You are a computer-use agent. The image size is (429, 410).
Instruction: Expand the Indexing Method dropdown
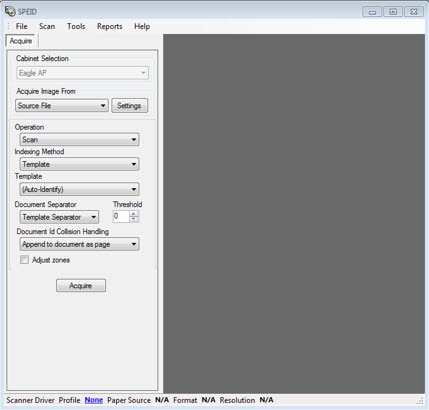tap(79, 164)
